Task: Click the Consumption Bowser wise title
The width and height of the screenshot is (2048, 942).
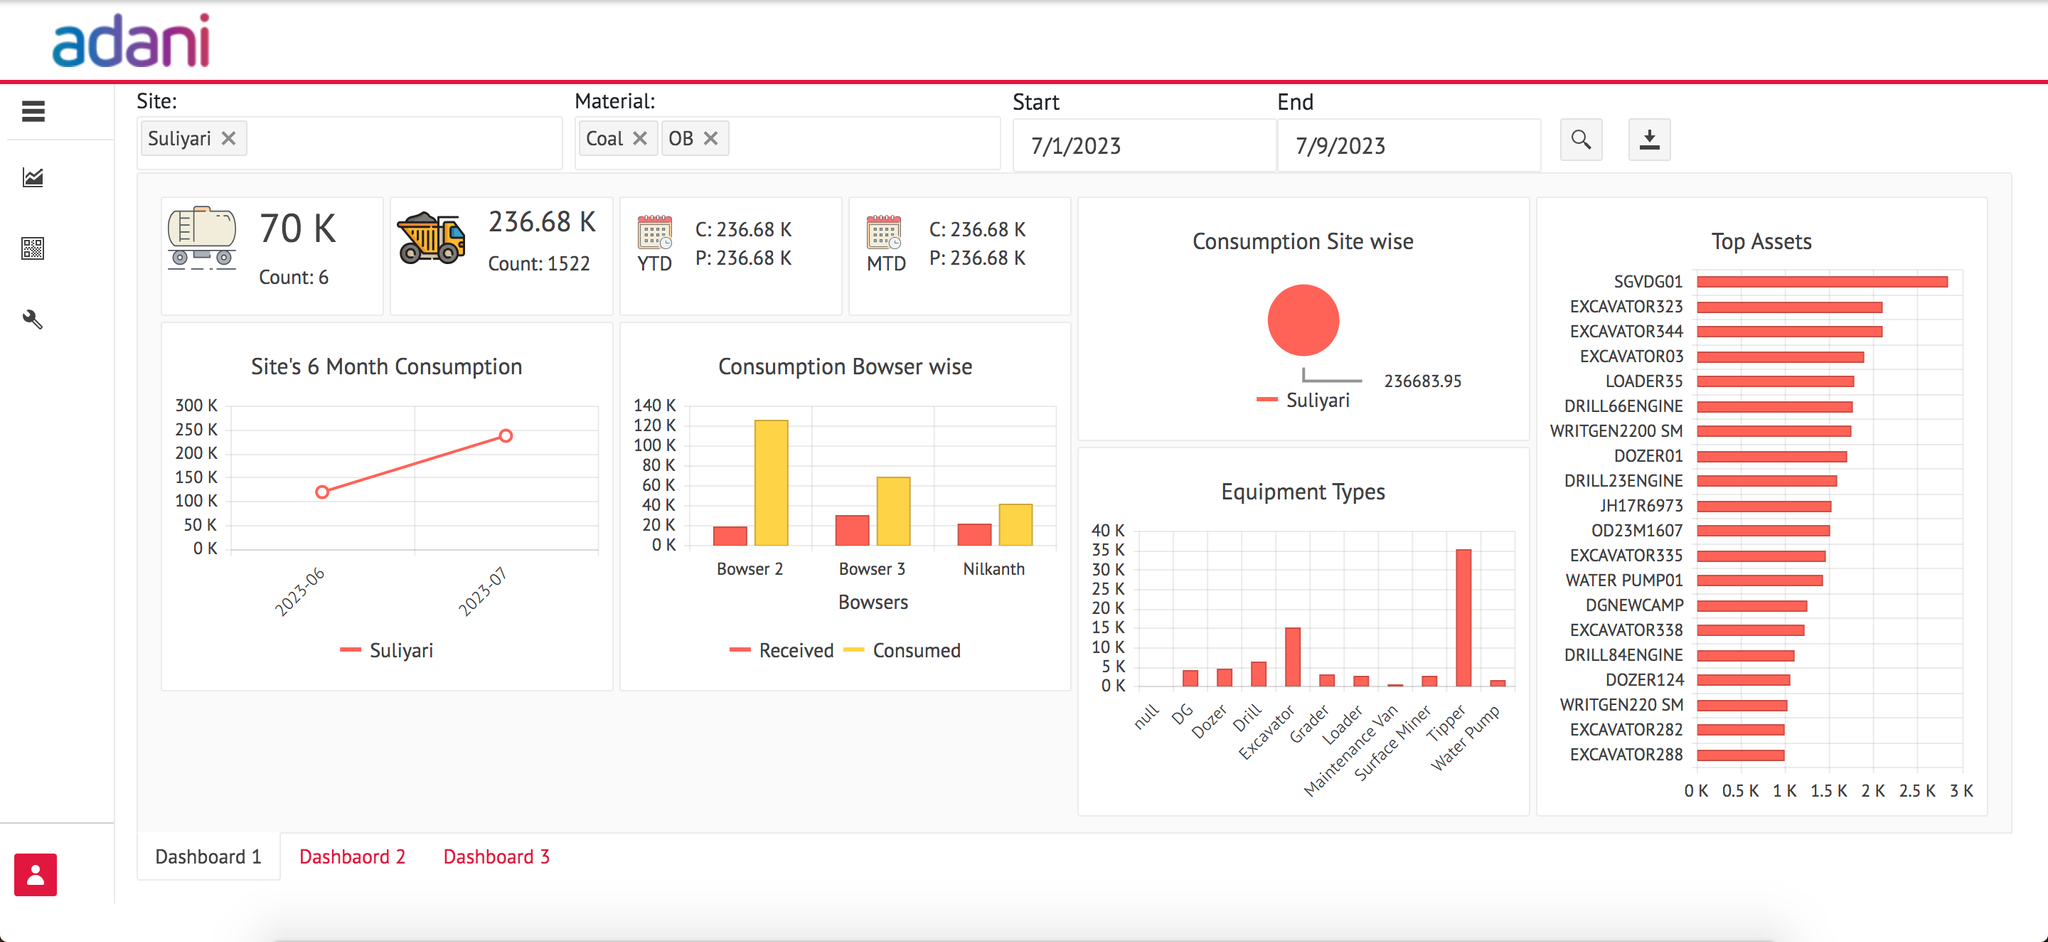Action: (845, 367)
